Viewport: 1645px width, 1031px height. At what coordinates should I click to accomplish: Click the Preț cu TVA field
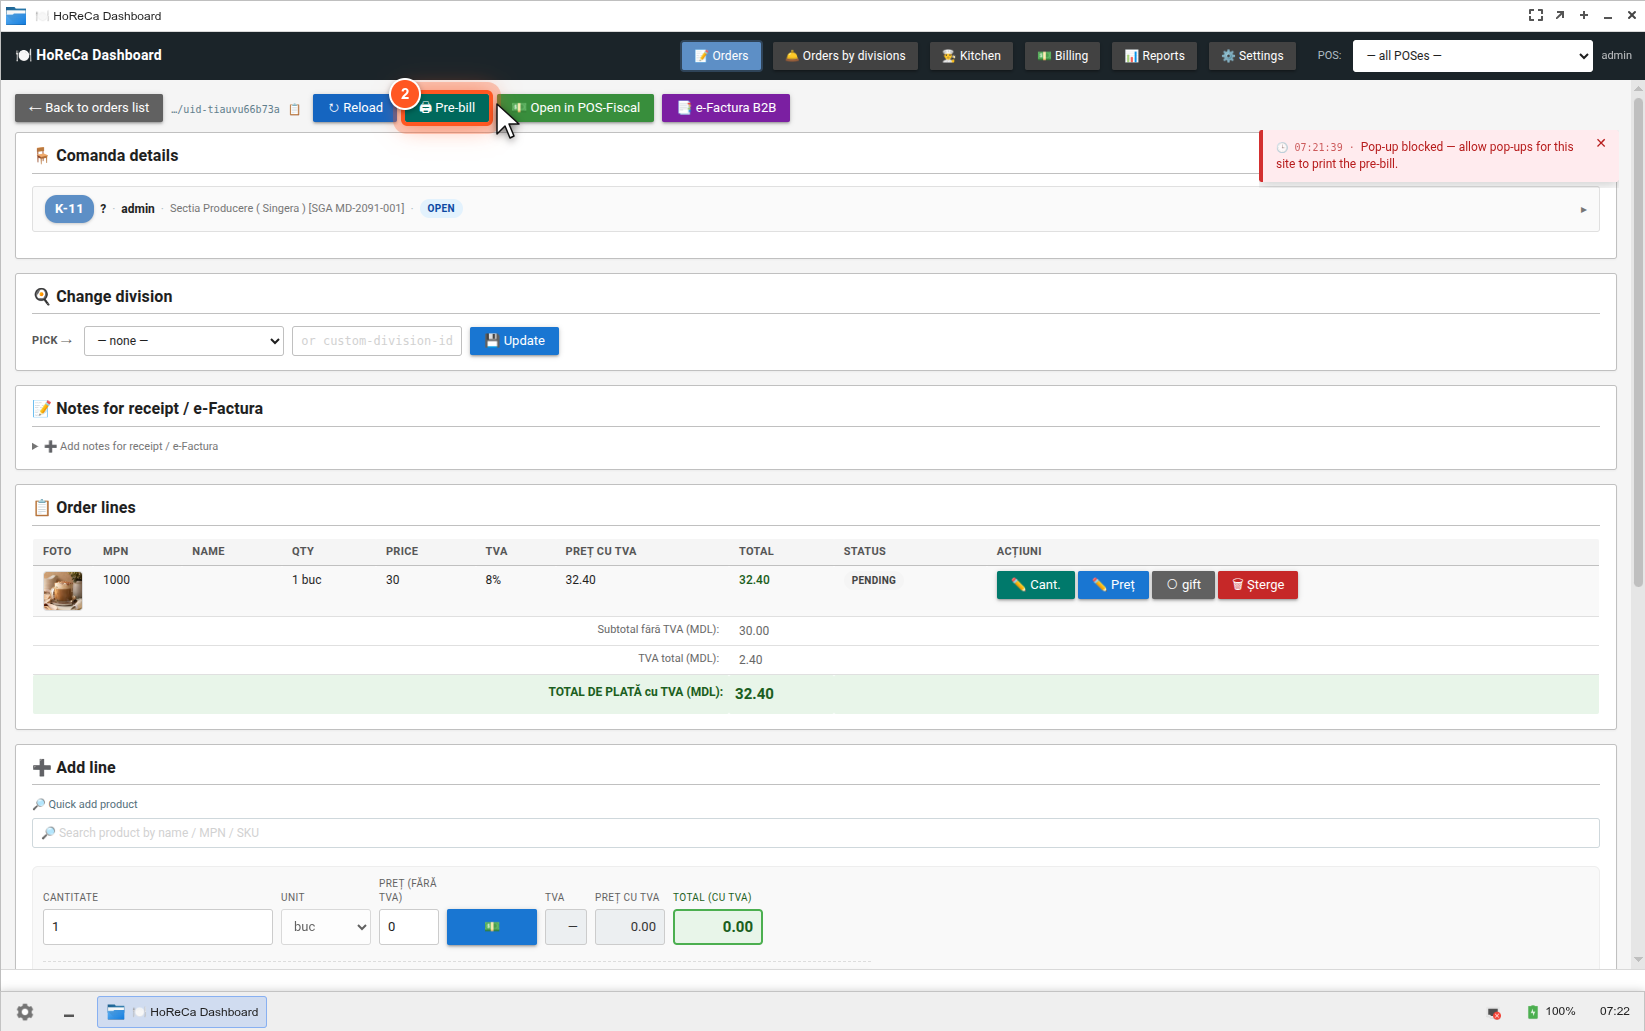(x=630, y=927)
